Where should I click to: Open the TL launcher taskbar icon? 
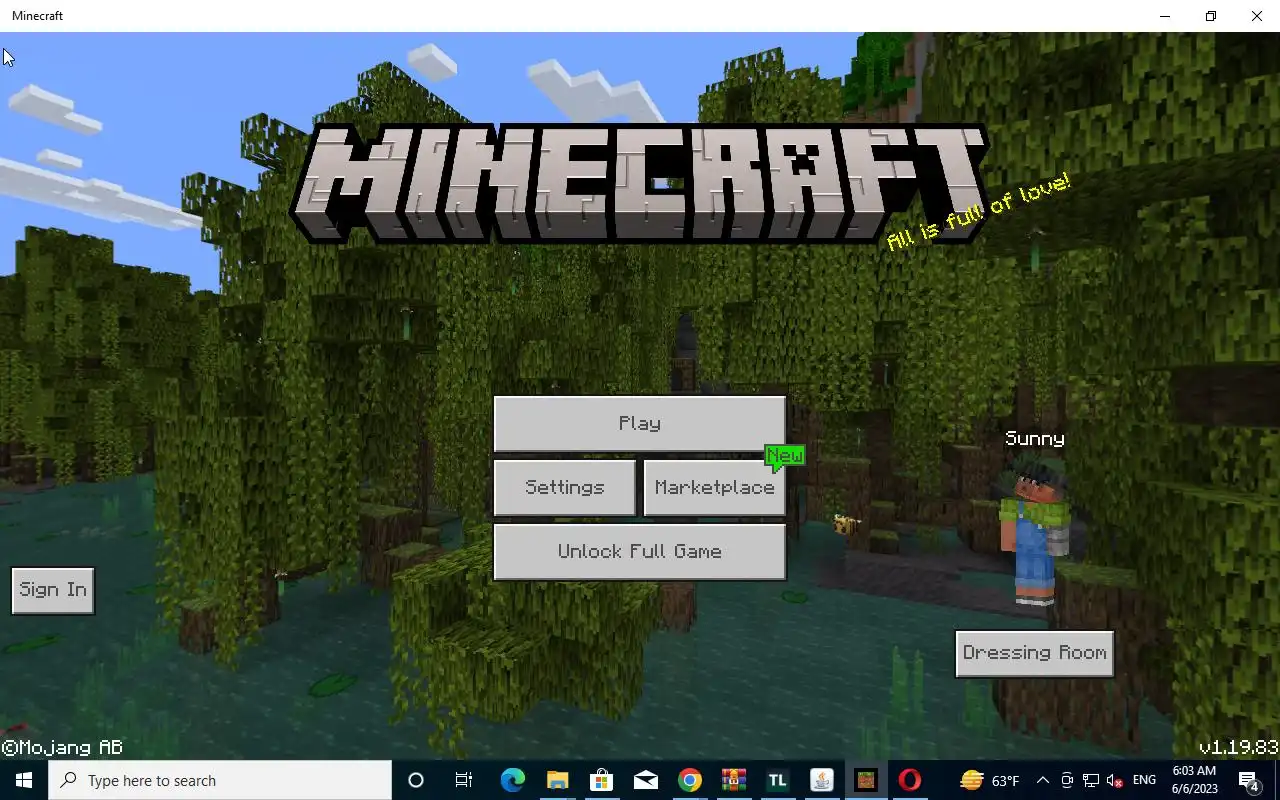click(x=777, y=780)
